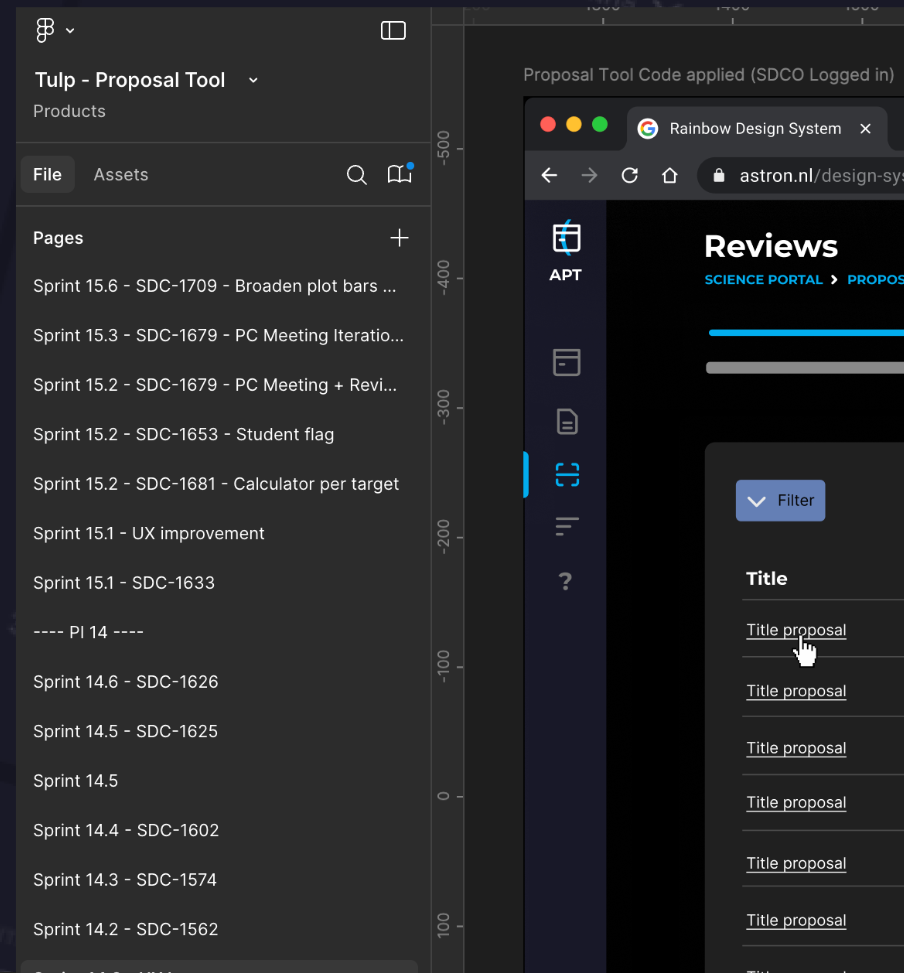The image size is (904, 973).
Task: Click the help question mark icon in APT sidebar
Action: [x=566, y=581]
